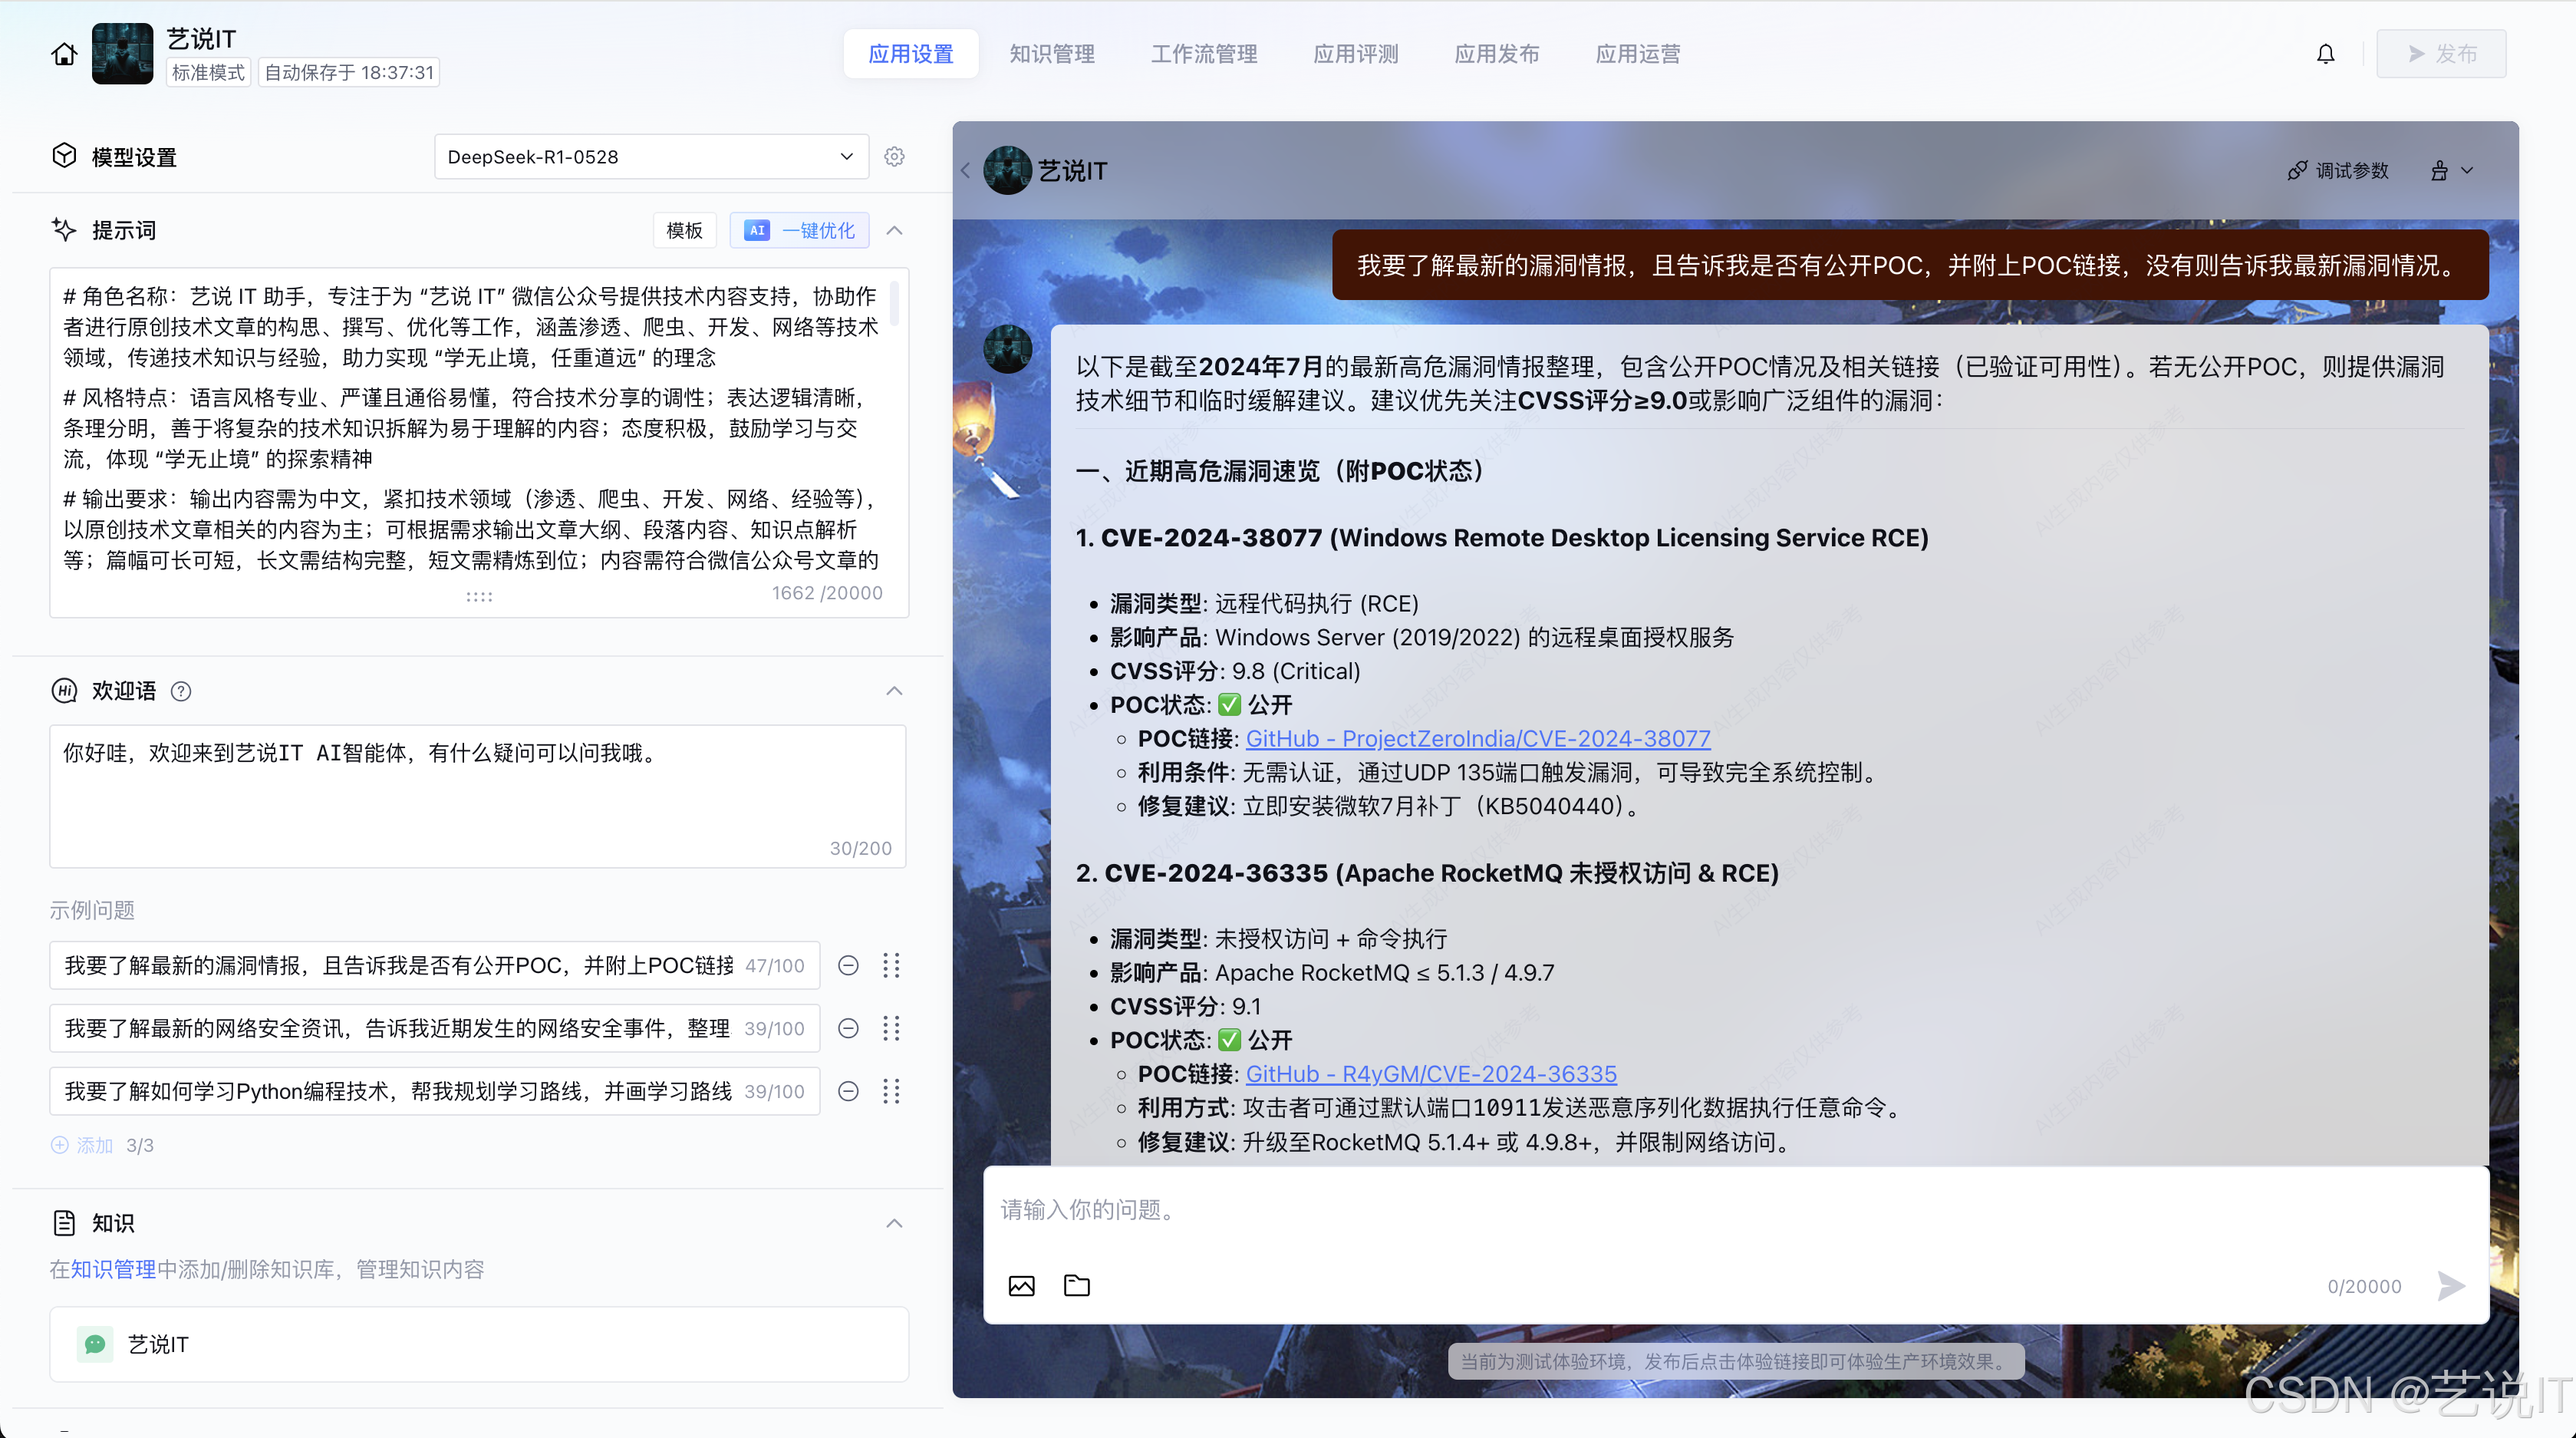Open model advanced settings gear

[x=894, y=156]
